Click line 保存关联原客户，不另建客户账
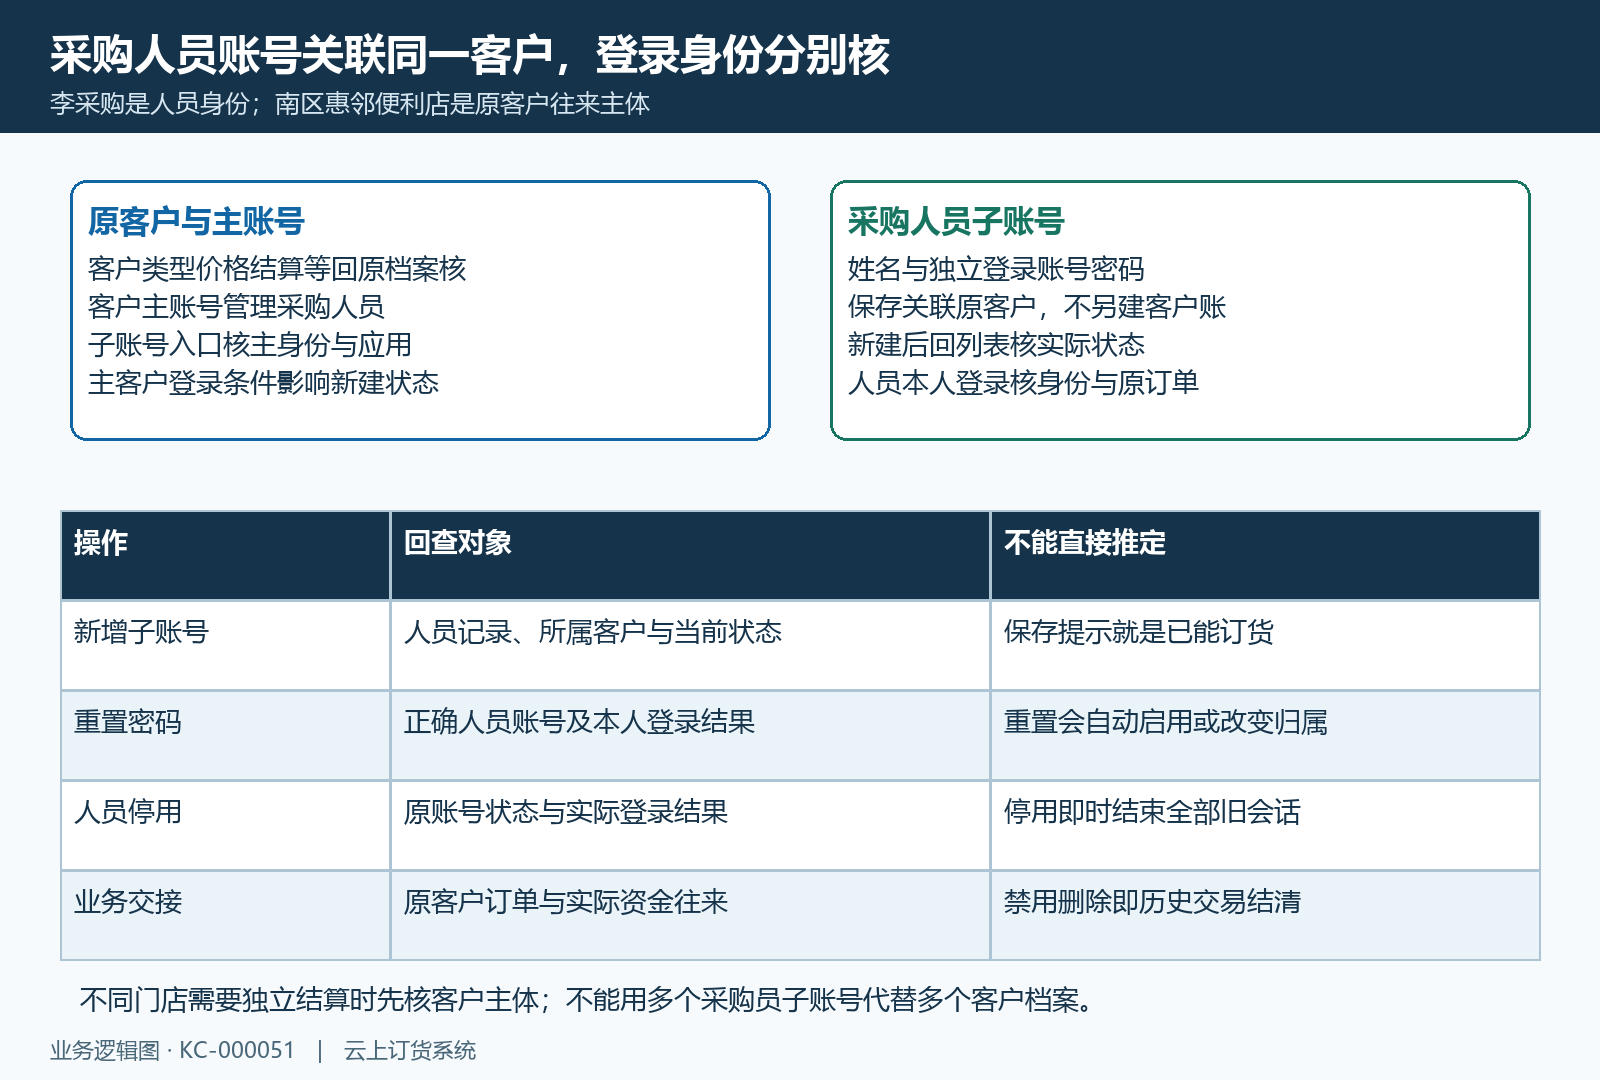The image size is (1600, 1080). [x=1037, y=307]
